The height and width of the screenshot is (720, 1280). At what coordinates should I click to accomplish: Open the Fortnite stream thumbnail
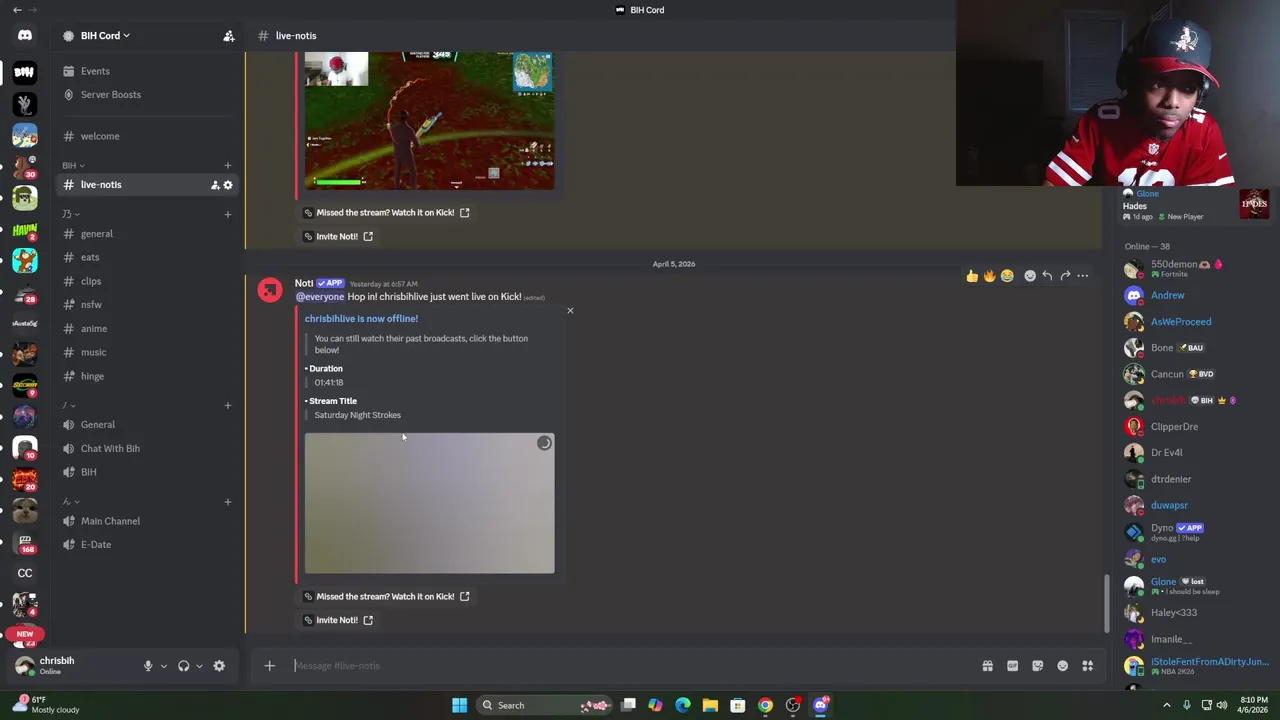tap(429, 121)
